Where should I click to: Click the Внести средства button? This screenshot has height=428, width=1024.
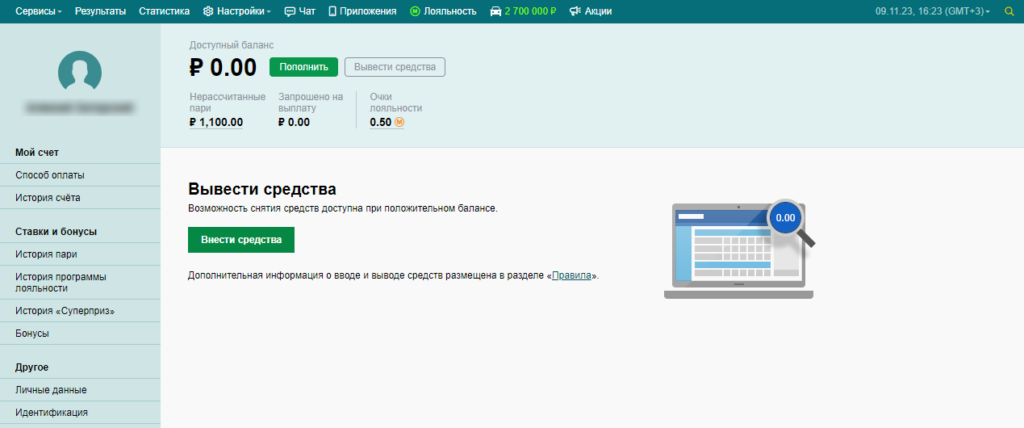[x=241, y=240]
